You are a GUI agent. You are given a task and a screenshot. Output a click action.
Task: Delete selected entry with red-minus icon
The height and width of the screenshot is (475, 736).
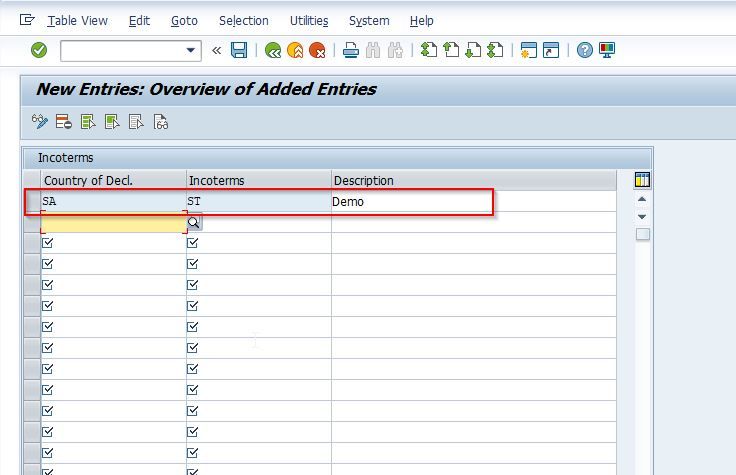coord(63,122)
